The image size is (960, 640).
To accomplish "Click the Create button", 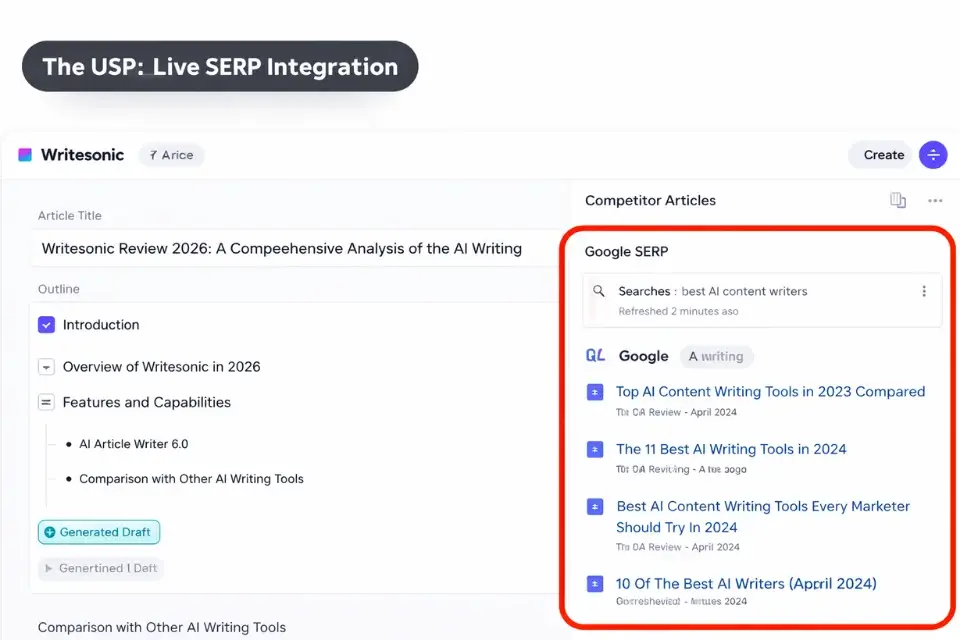I will pos(881,155).
